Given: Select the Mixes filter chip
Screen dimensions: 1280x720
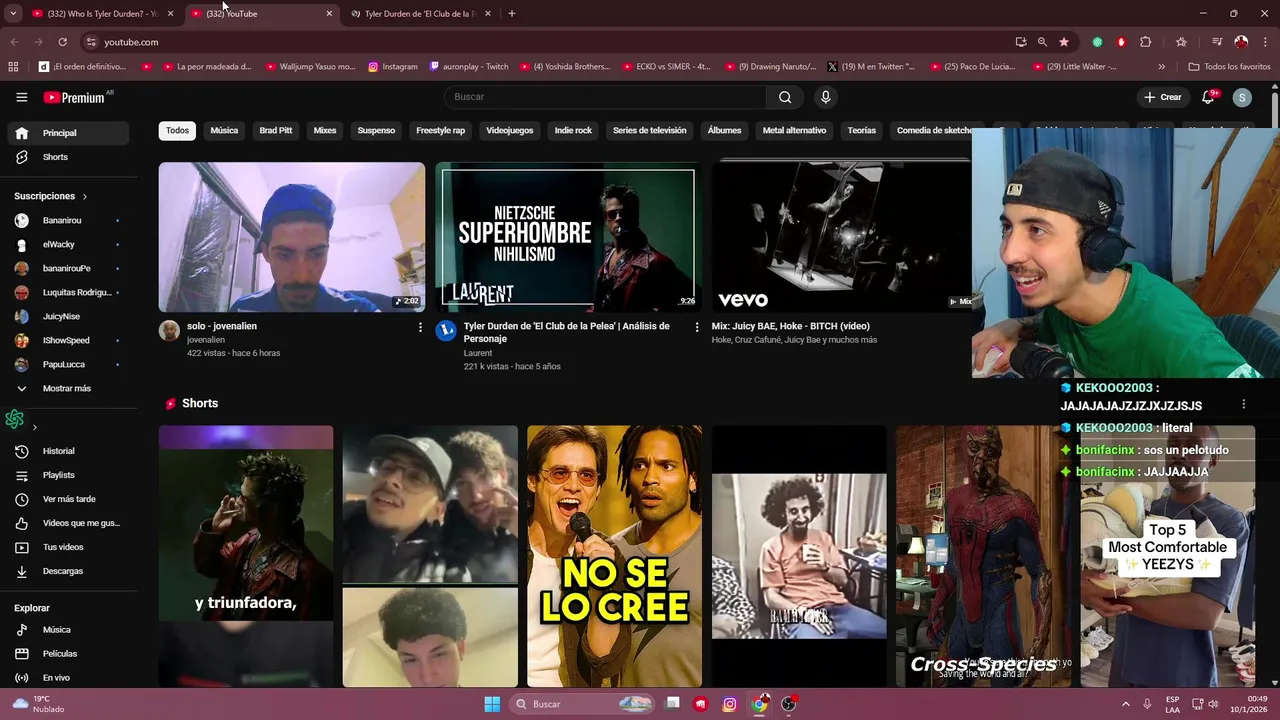Looking at the screenshot, I should [325, 131].
